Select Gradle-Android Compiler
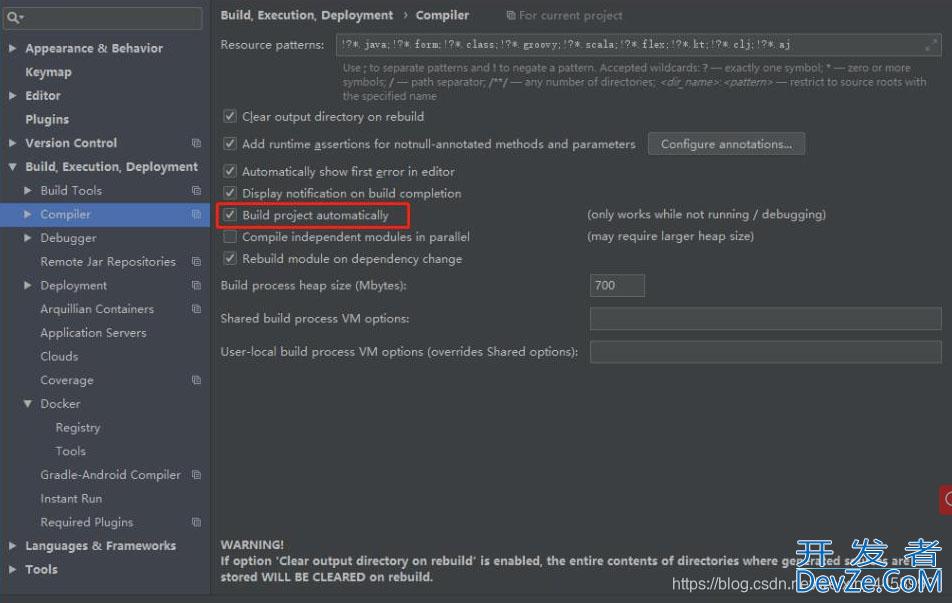Viewport: 952px width, 603px height. pyautogui.click(x=110, y=475)
